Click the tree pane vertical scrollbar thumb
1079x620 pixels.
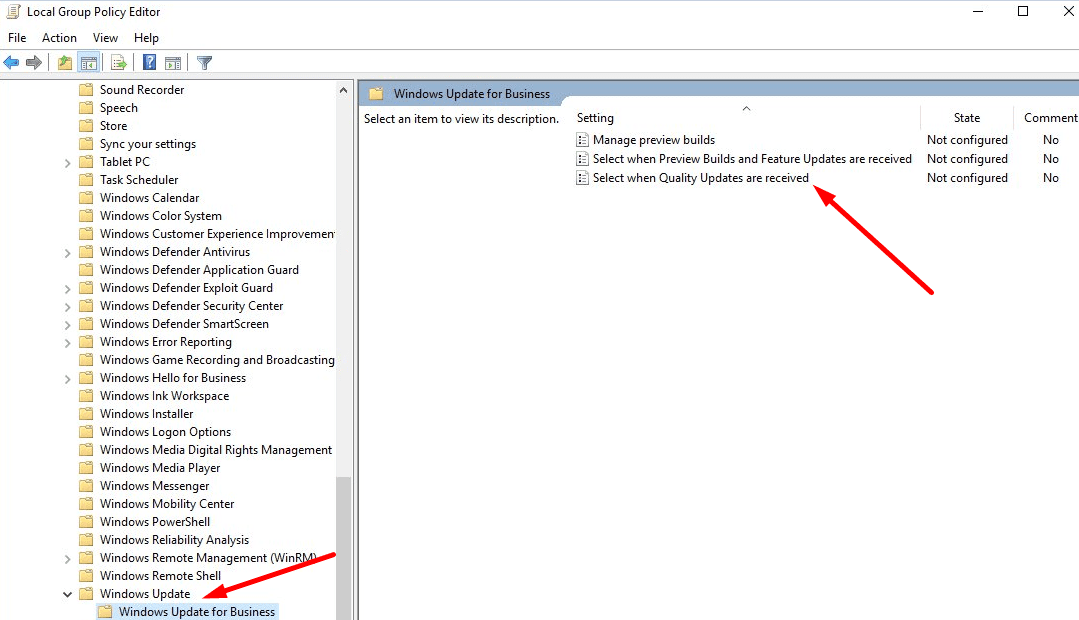tap(343, 548)
